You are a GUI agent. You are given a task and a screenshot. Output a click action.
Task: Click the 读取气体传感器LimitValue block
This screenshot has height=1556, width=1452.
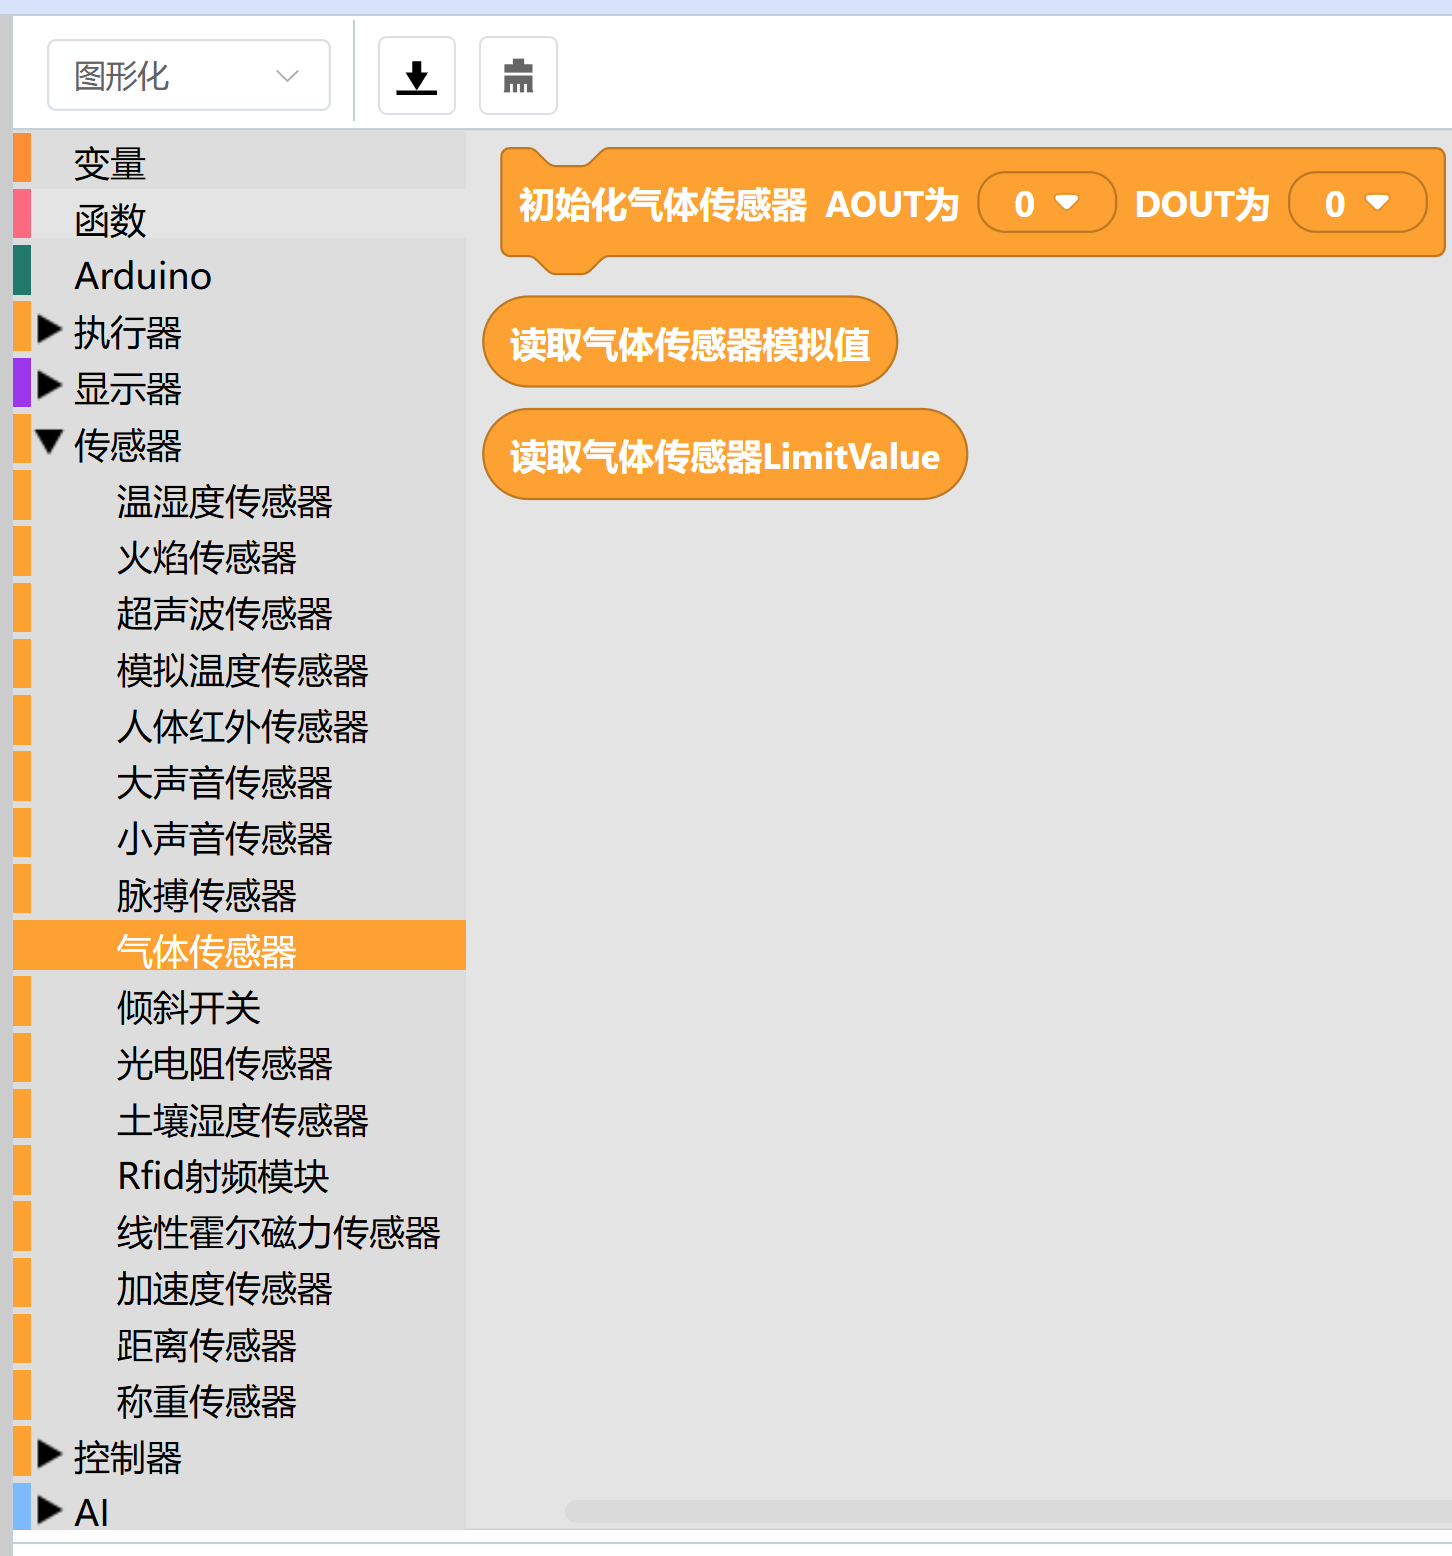click(724, 455)
